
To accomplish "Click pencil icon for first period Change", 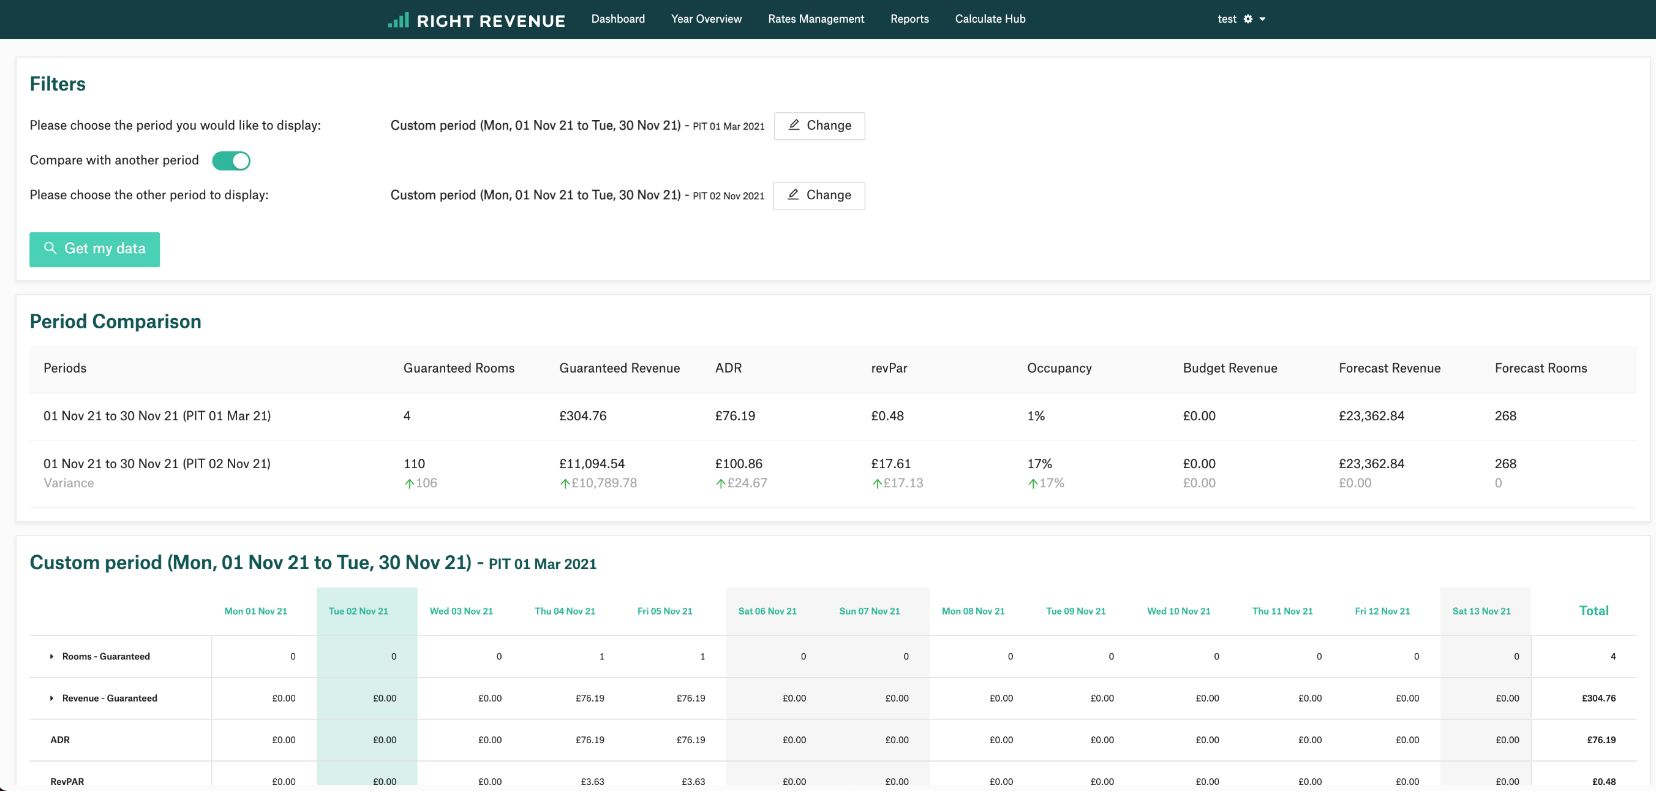I will click(x=794, y=125).
